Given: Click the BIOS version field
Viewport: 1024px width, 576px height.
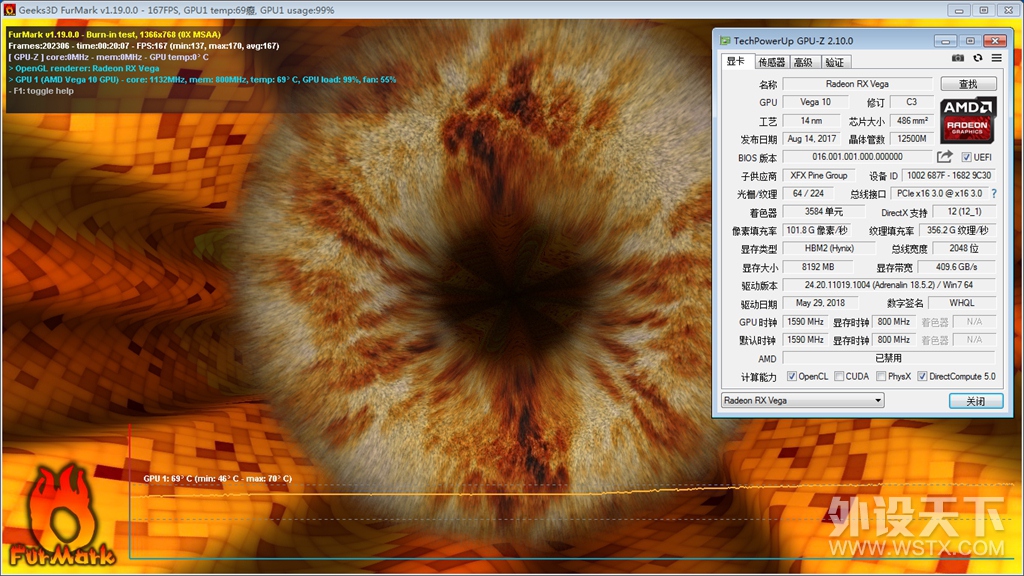Looking at the screenshot, I should (857, 157).
